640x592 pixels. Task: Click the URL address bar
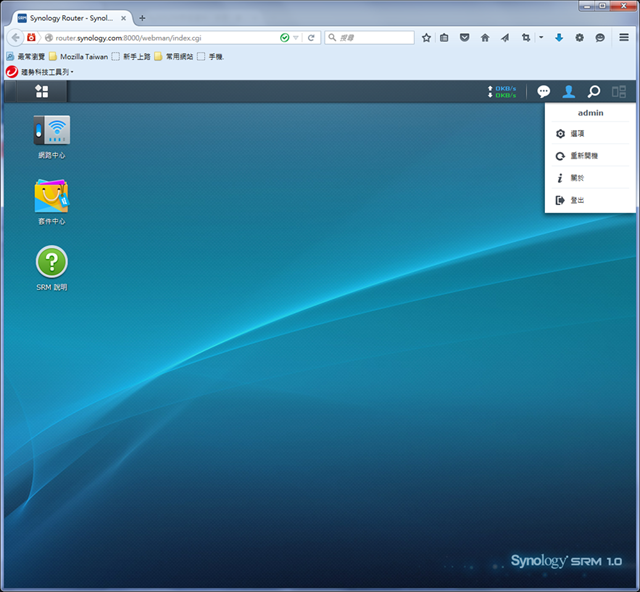click(x=161, y=38)
